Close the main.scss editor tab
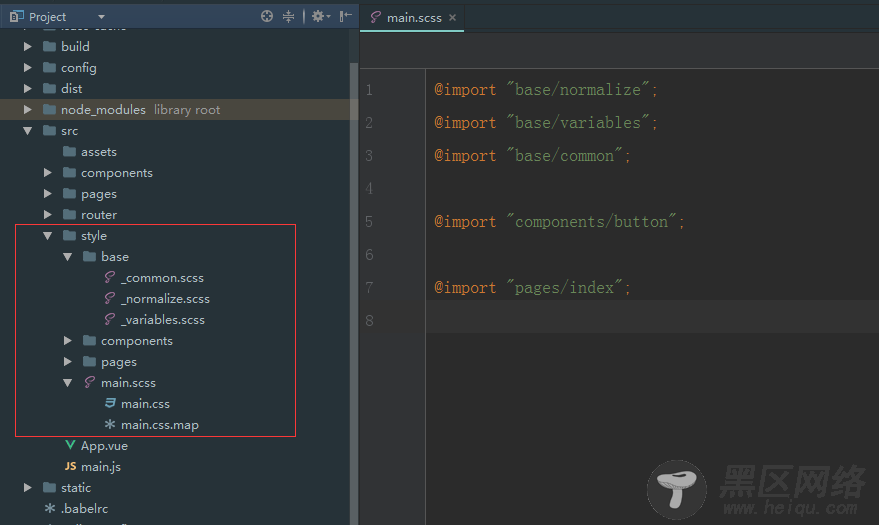The width and height of the screenshot is (879, 525). click(452, 18)
